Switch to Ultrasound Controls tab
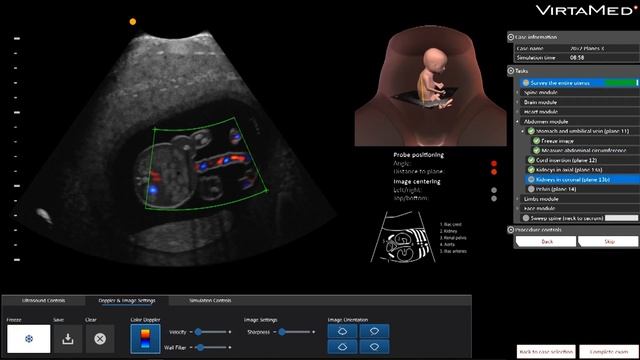The height and width of the screenshot is (360, 640). (43, 300)
